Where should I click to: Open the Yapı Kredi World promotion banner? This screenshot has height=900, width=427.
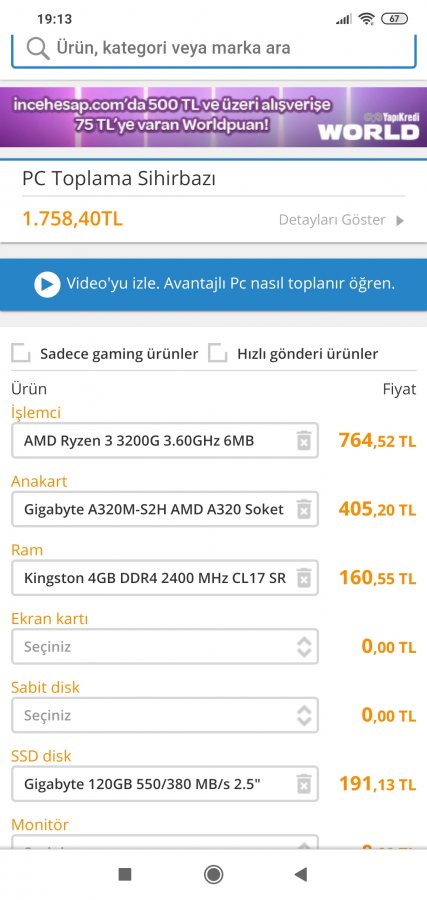(x=214, y=117)
